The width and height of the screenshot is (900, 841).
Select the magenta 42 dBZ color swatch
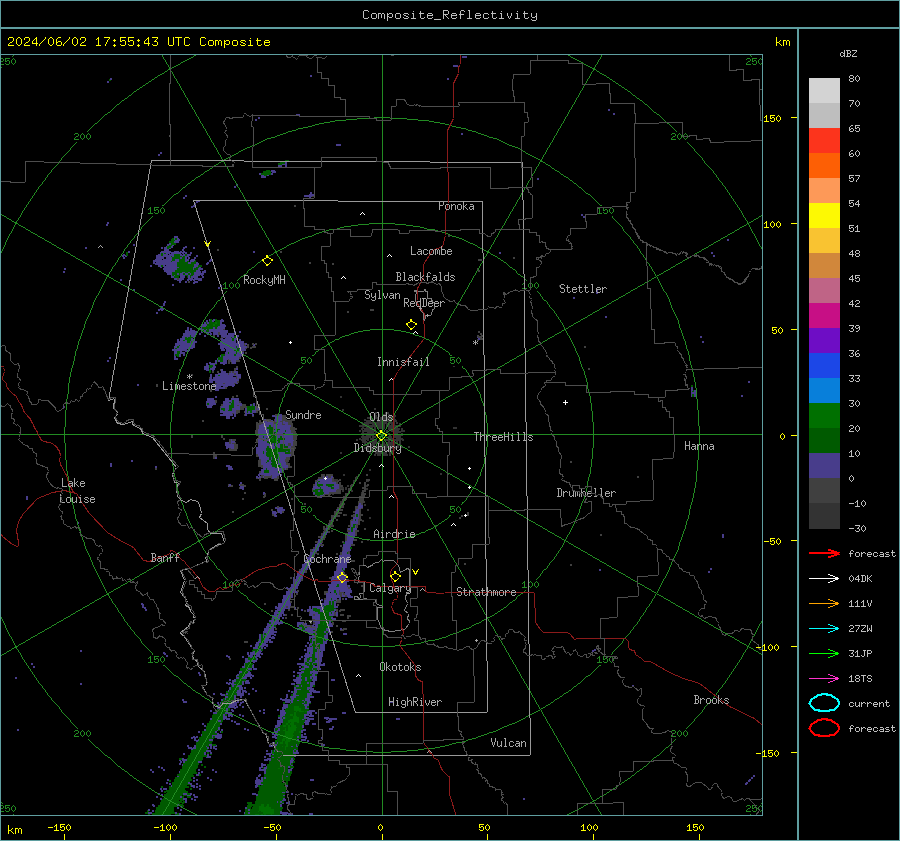click(x=824, y=316)
